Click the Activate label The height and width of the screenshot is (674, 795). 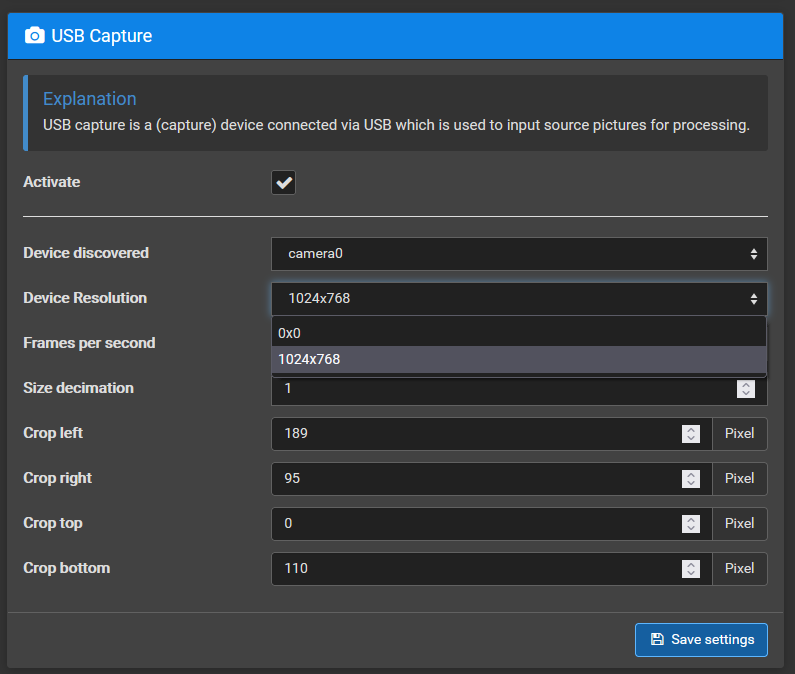pyautogui.click(x=52, y=182)
